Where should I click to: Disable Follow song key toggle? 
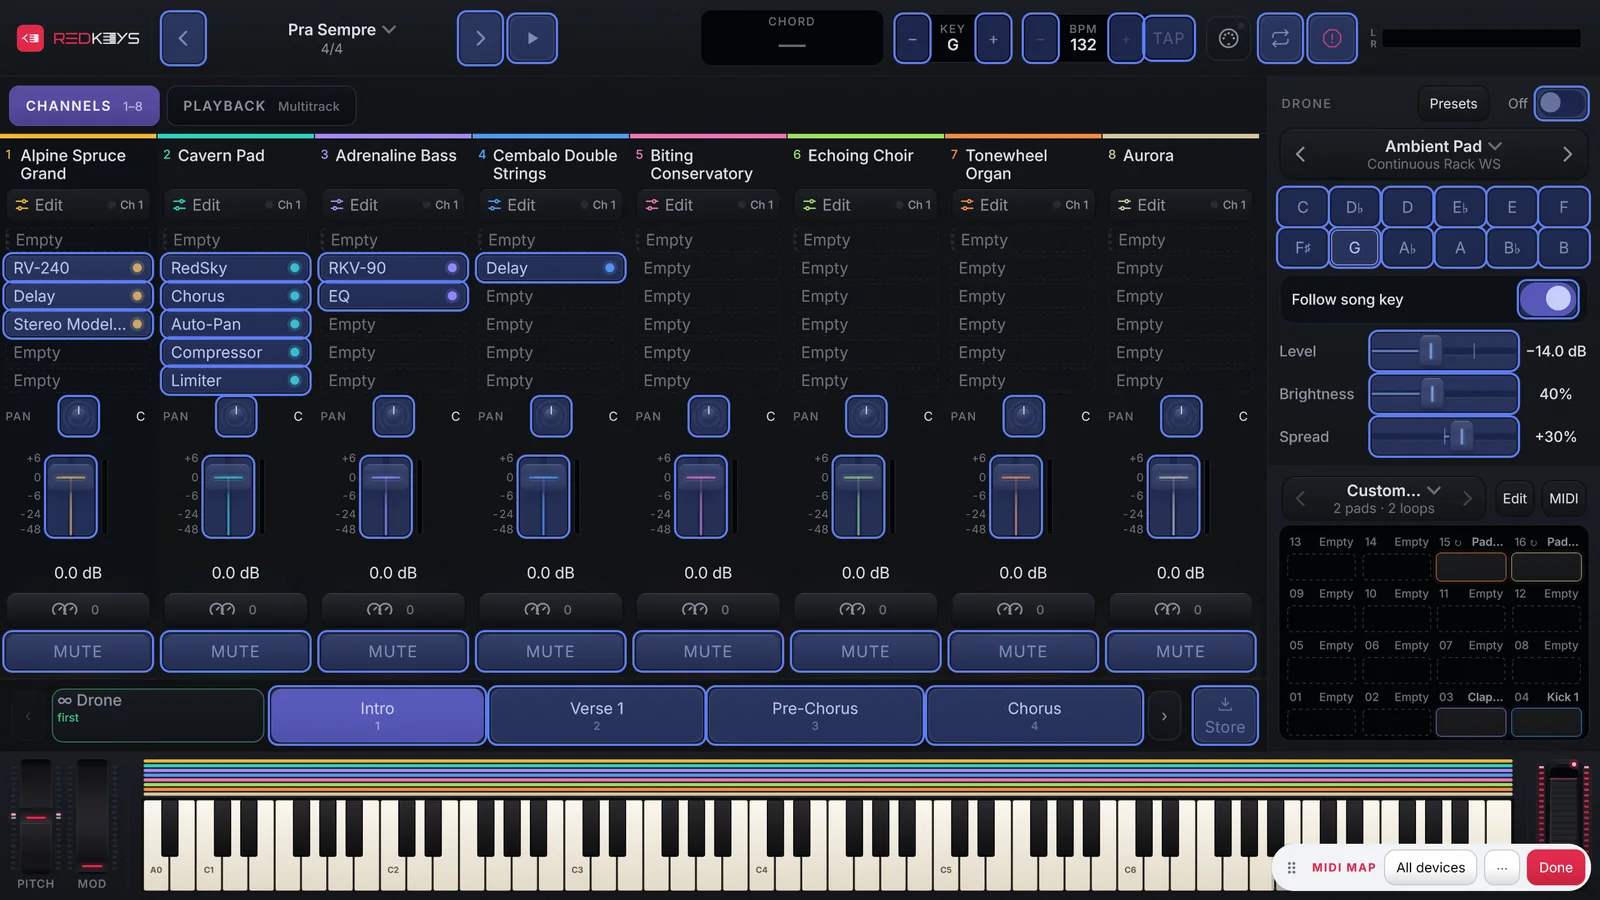(1548, 299)
